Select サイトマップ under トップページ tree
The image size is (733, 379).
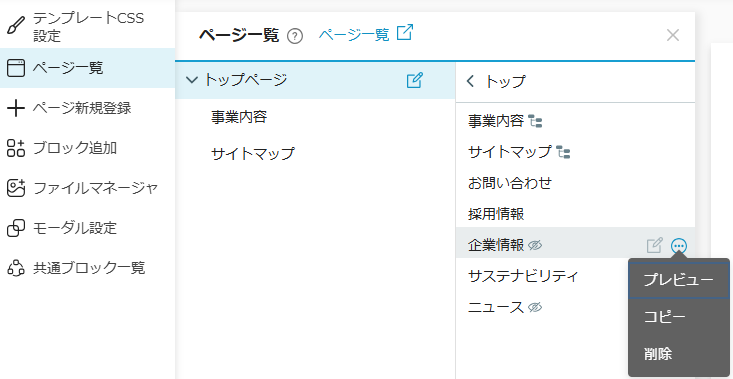[x=253, y=153]
